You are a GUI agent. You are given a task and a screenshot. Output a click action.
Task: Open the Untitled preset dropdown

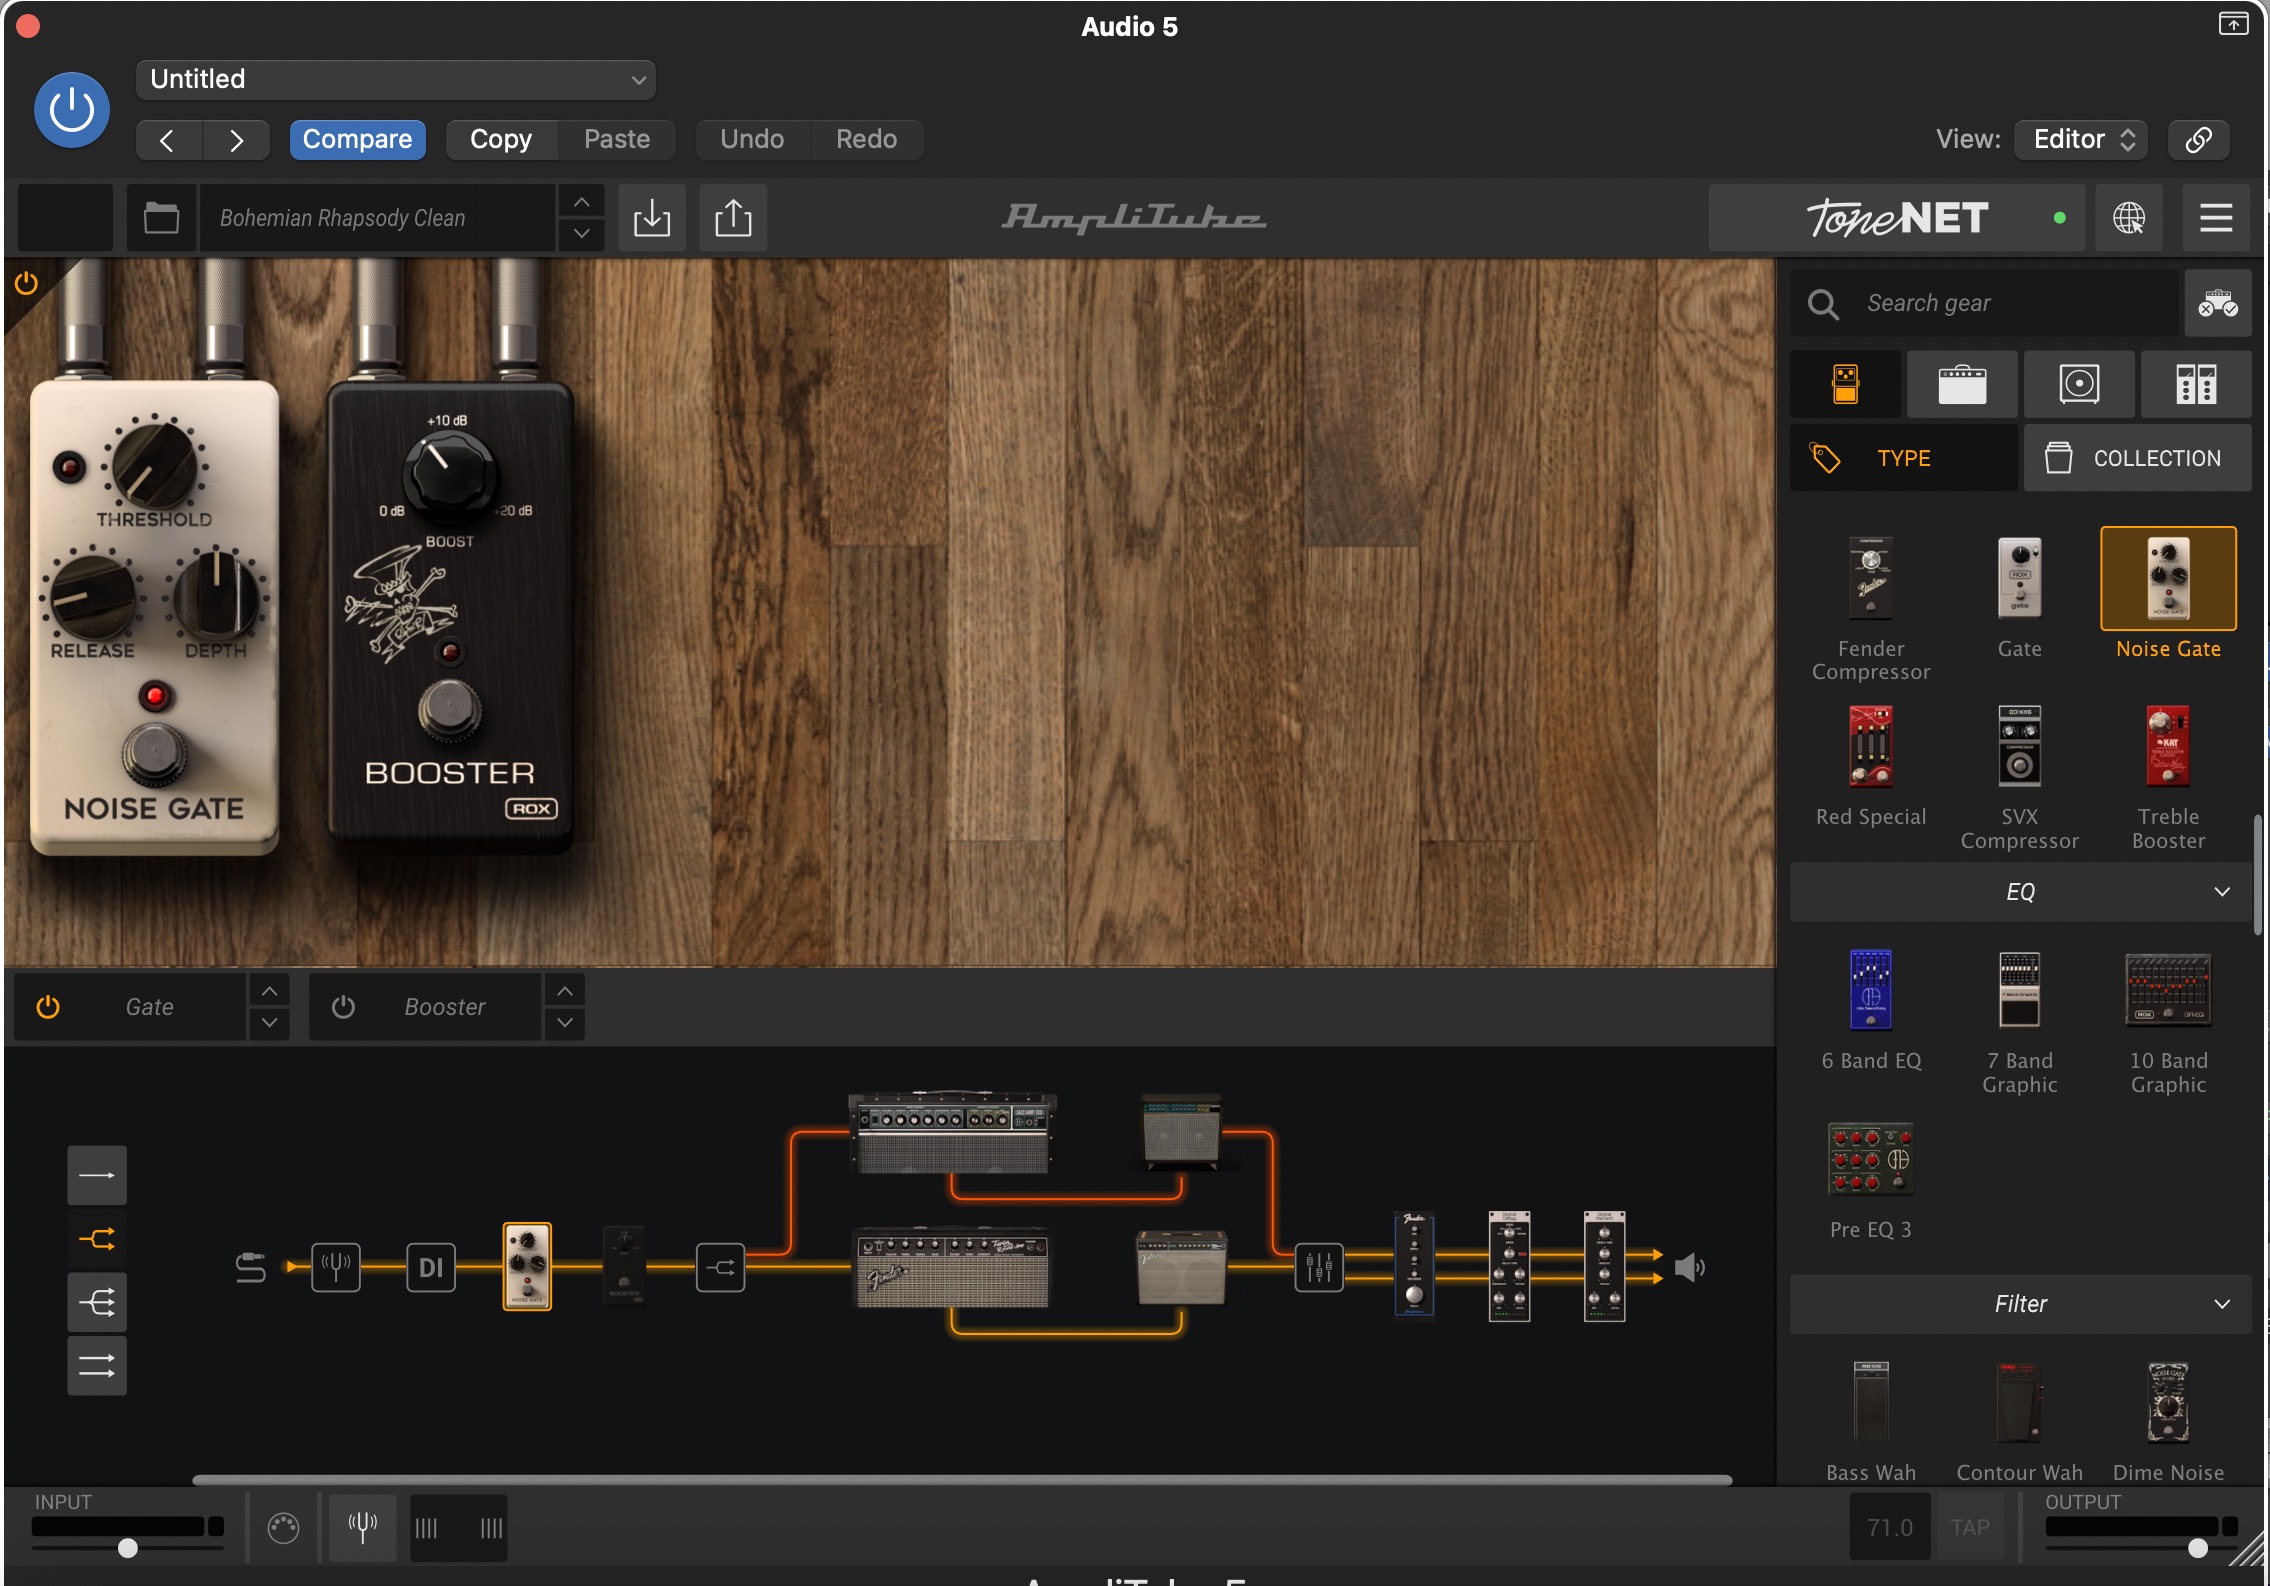[x=395, y=80]
